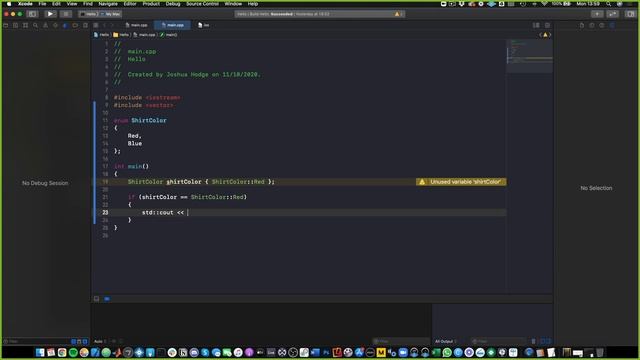640x360 pixels.
Task: Show the Project navigator folder icon
Action: tap(6, 25)
